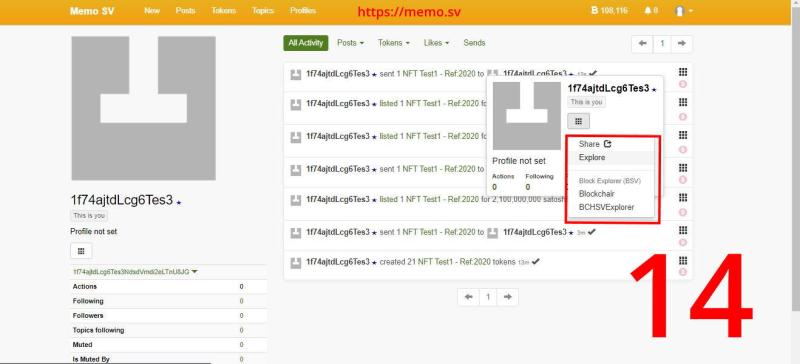The height and width of the screenshot is (364, 800).
Task: Click the sender avatar on the 2,100,000,000 satoshis row
Action: point(295,200)
